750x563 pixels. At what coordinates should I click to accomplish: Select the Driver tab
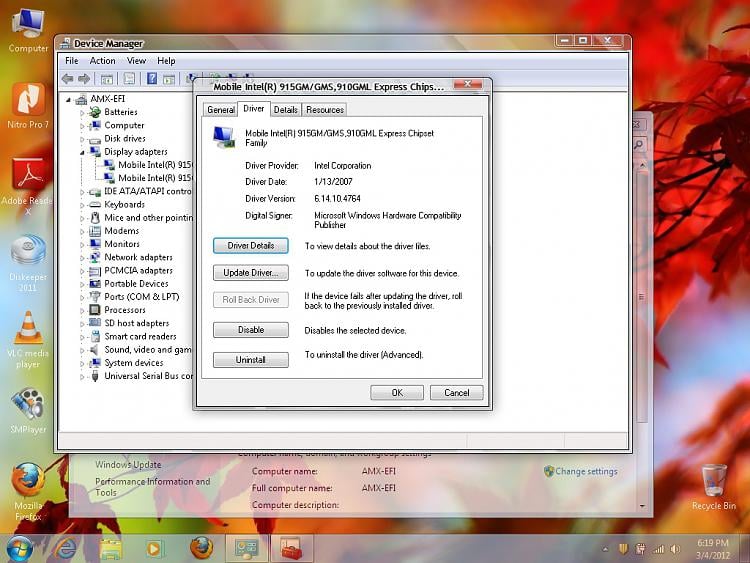pyautogui.click(x=254, y=109)
